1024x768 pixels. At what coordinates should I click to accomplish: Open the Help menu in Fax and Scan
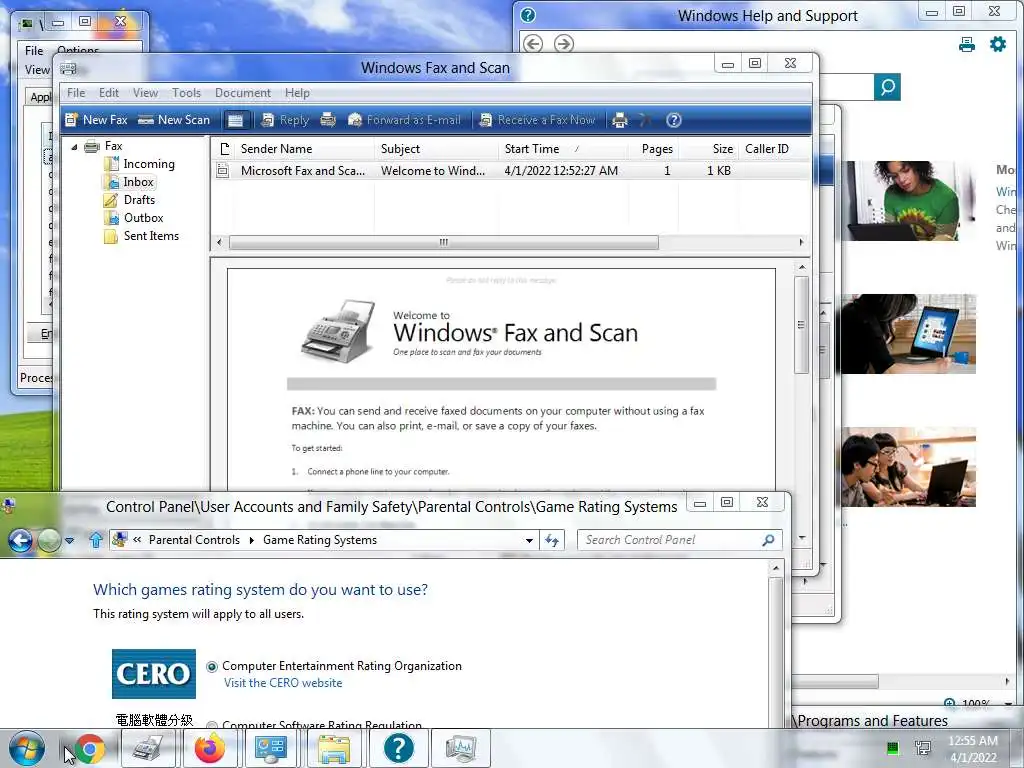(297, 93)
